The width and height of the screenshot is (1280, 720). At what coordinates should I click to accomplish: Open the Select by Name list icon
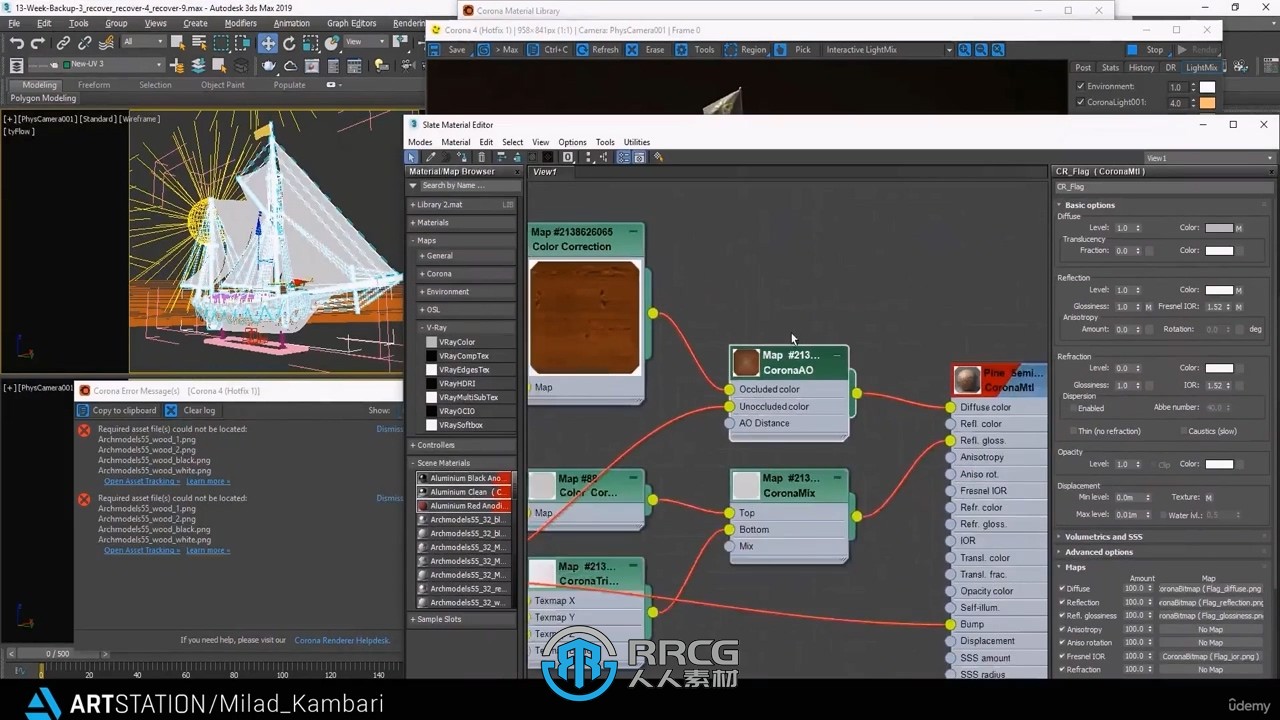pyautogui.click(x=198, y=43)
